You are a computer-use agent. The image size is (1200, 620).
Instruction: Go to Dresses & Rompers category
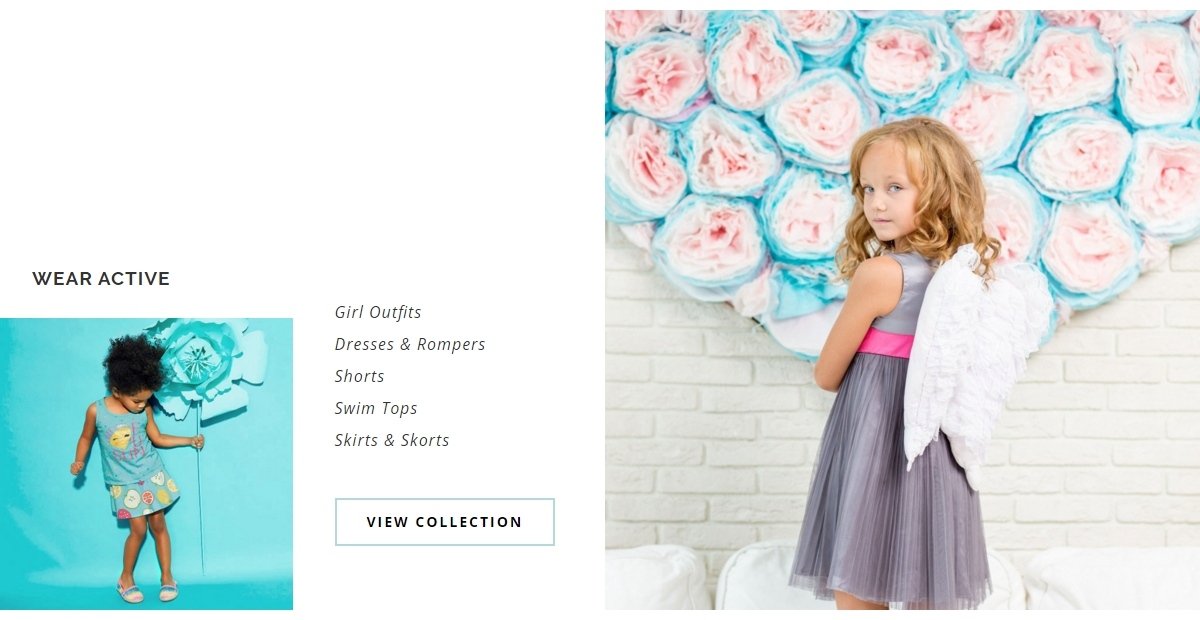click(410, 344)
